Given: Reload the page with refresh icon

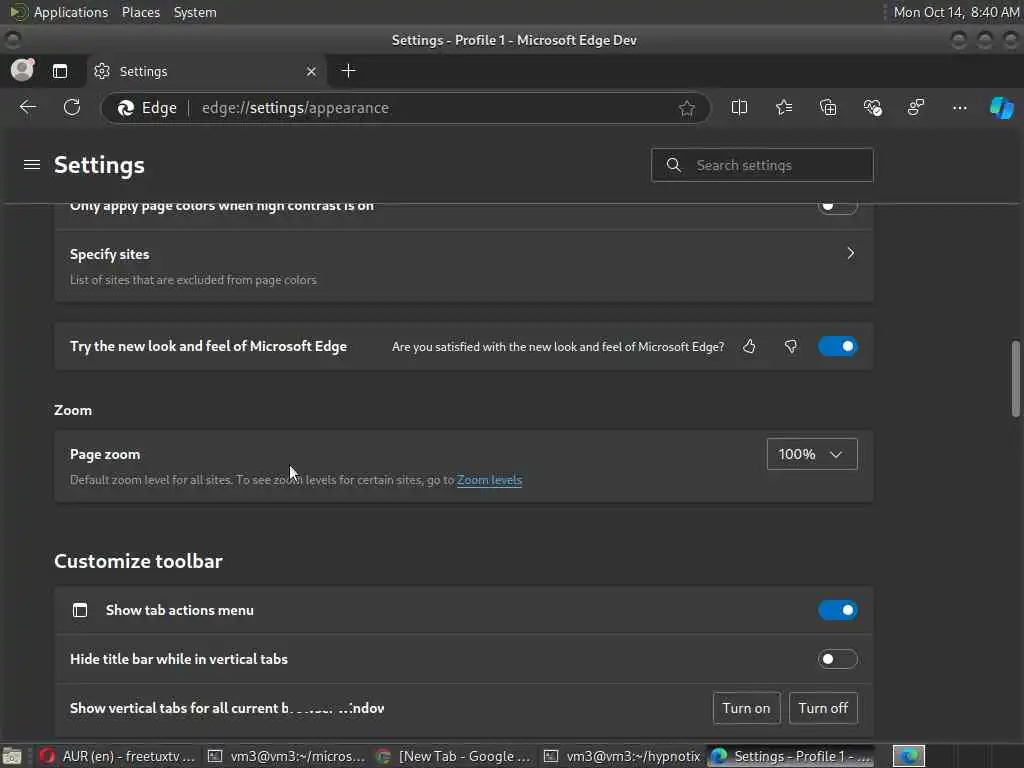Looking at the screenshot, I should click(x=72, y=107).
